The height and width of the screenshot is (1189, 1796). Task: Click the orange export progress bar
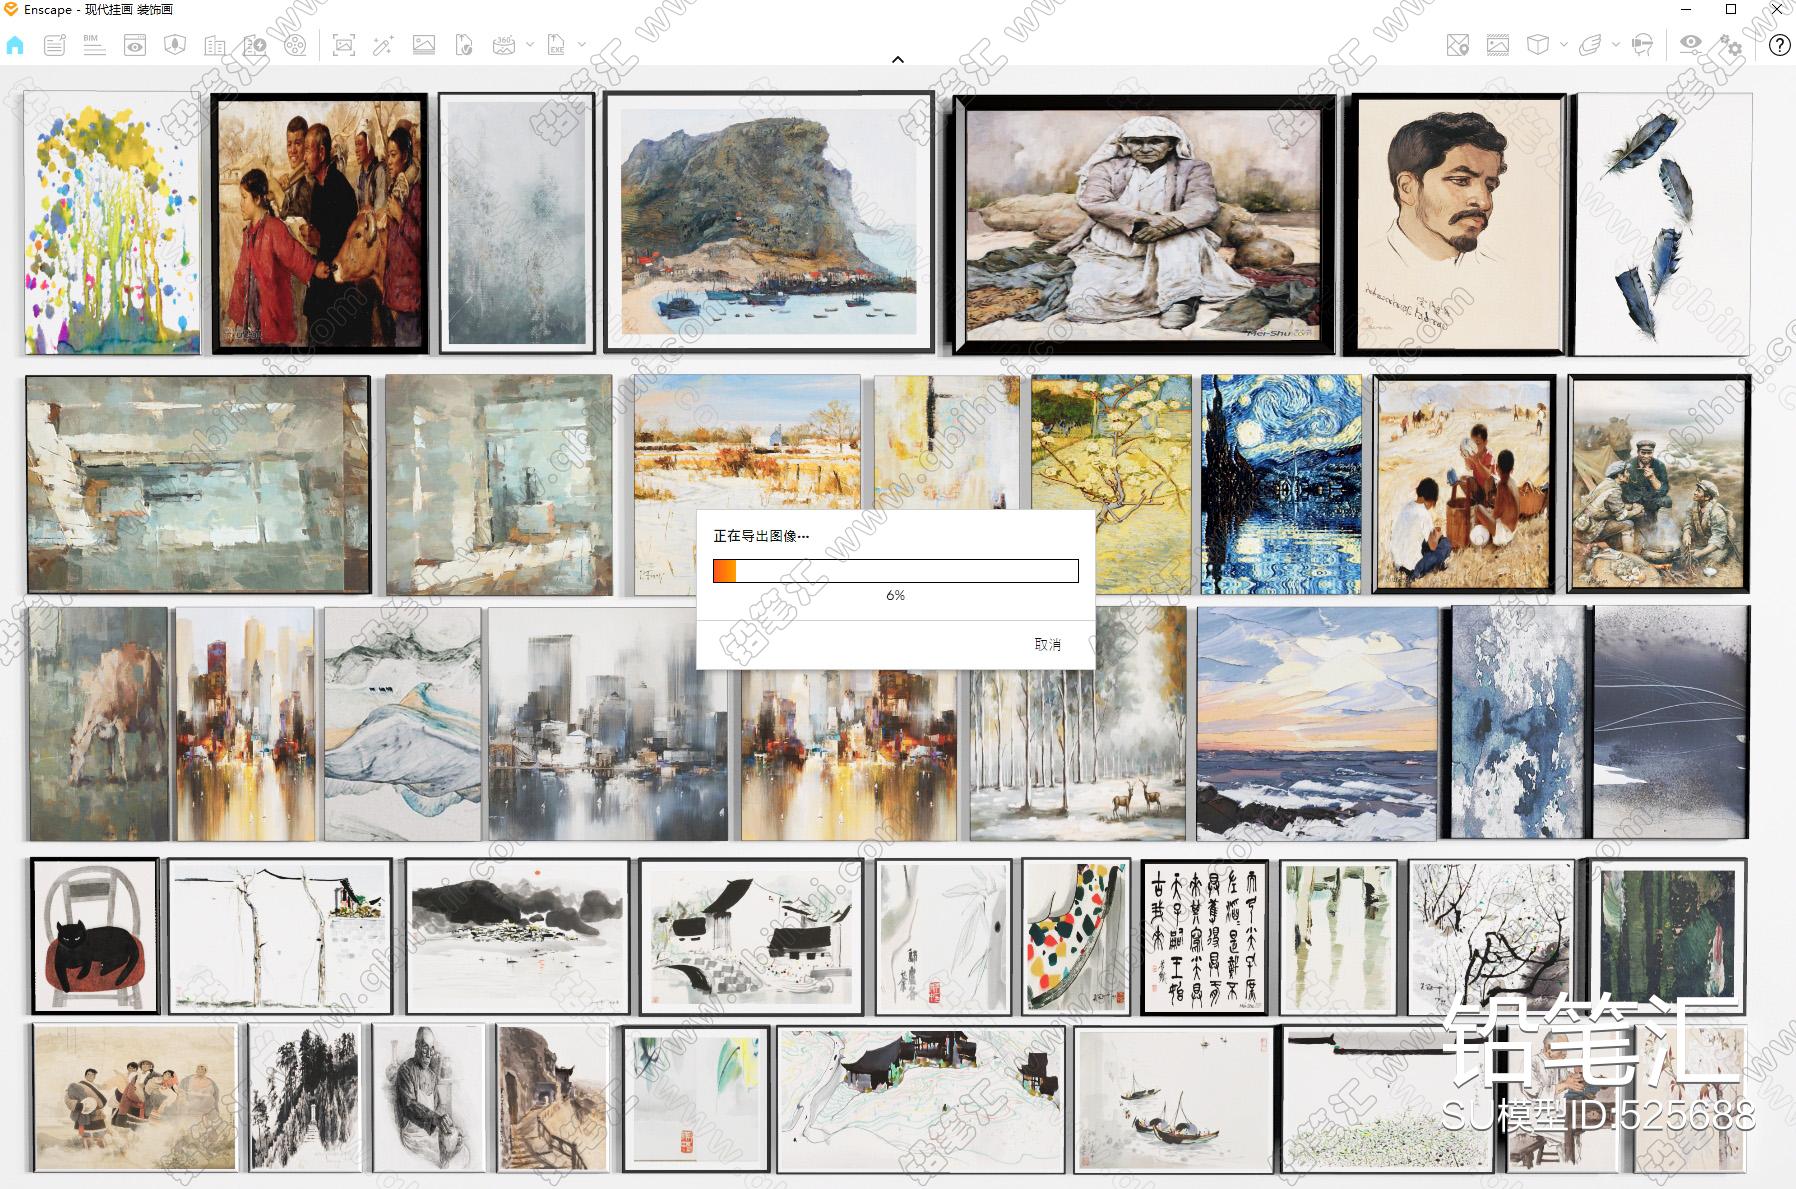click(x=895, y=571)
